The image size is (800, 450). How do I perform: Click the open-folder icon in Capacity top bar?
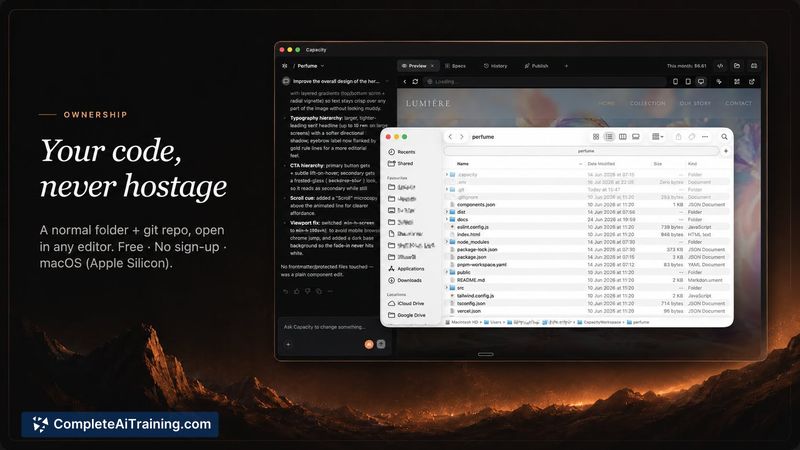tap(737, 66)
